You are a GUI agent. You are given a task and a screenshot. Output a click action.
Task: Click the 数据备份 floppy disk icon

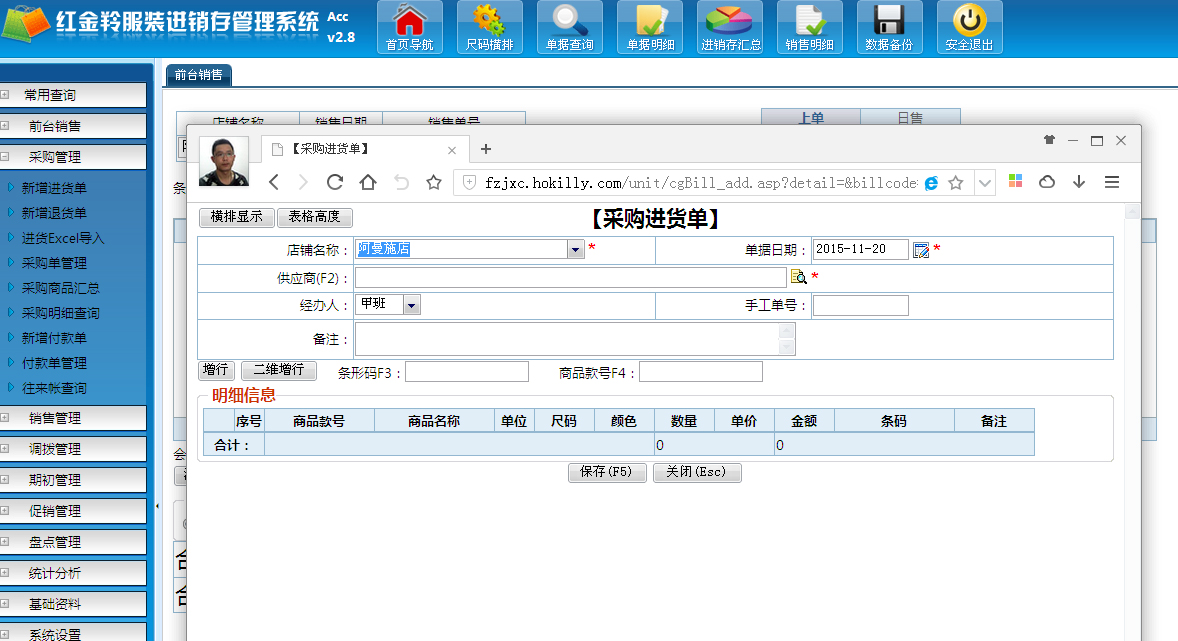click(889, 22)
